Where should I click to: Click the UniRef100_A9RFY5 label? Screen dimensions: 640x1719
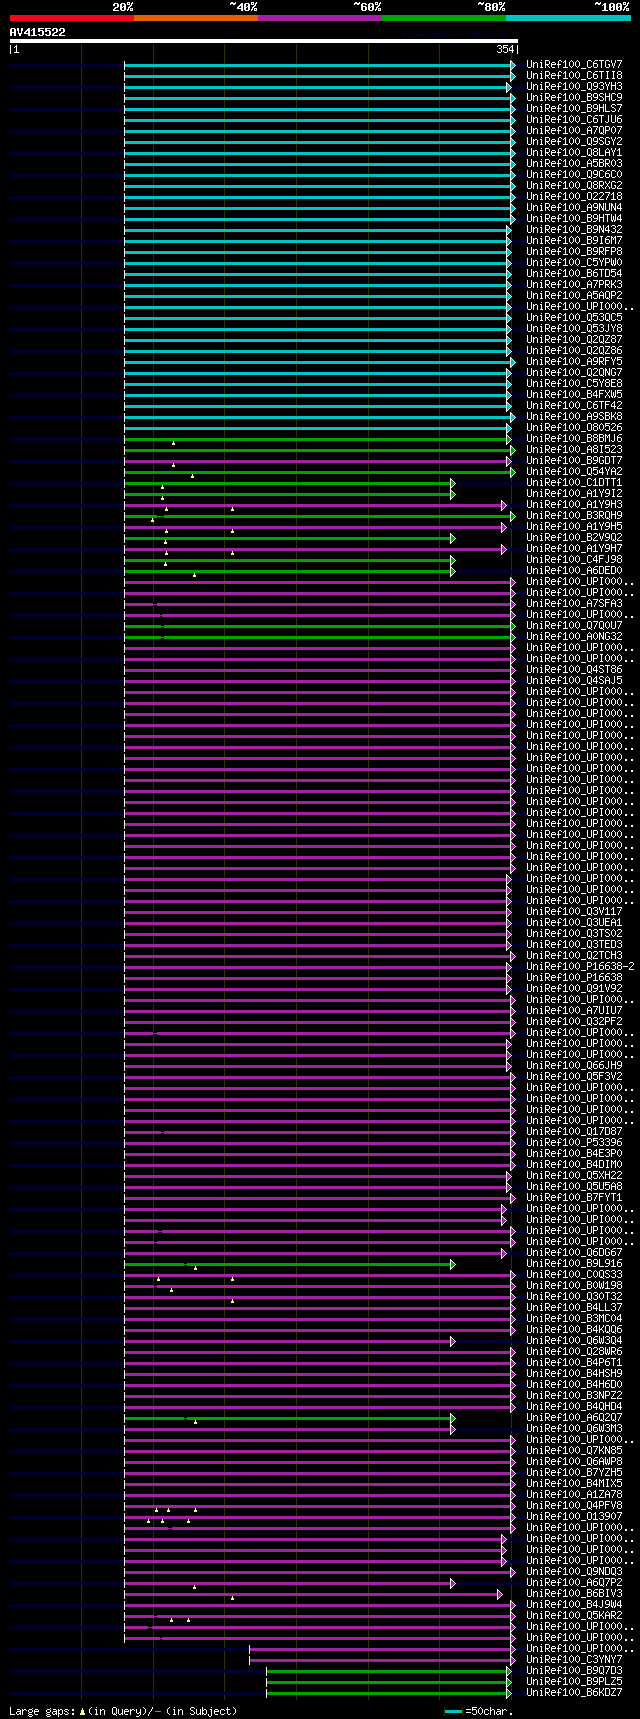pos(574,362)
